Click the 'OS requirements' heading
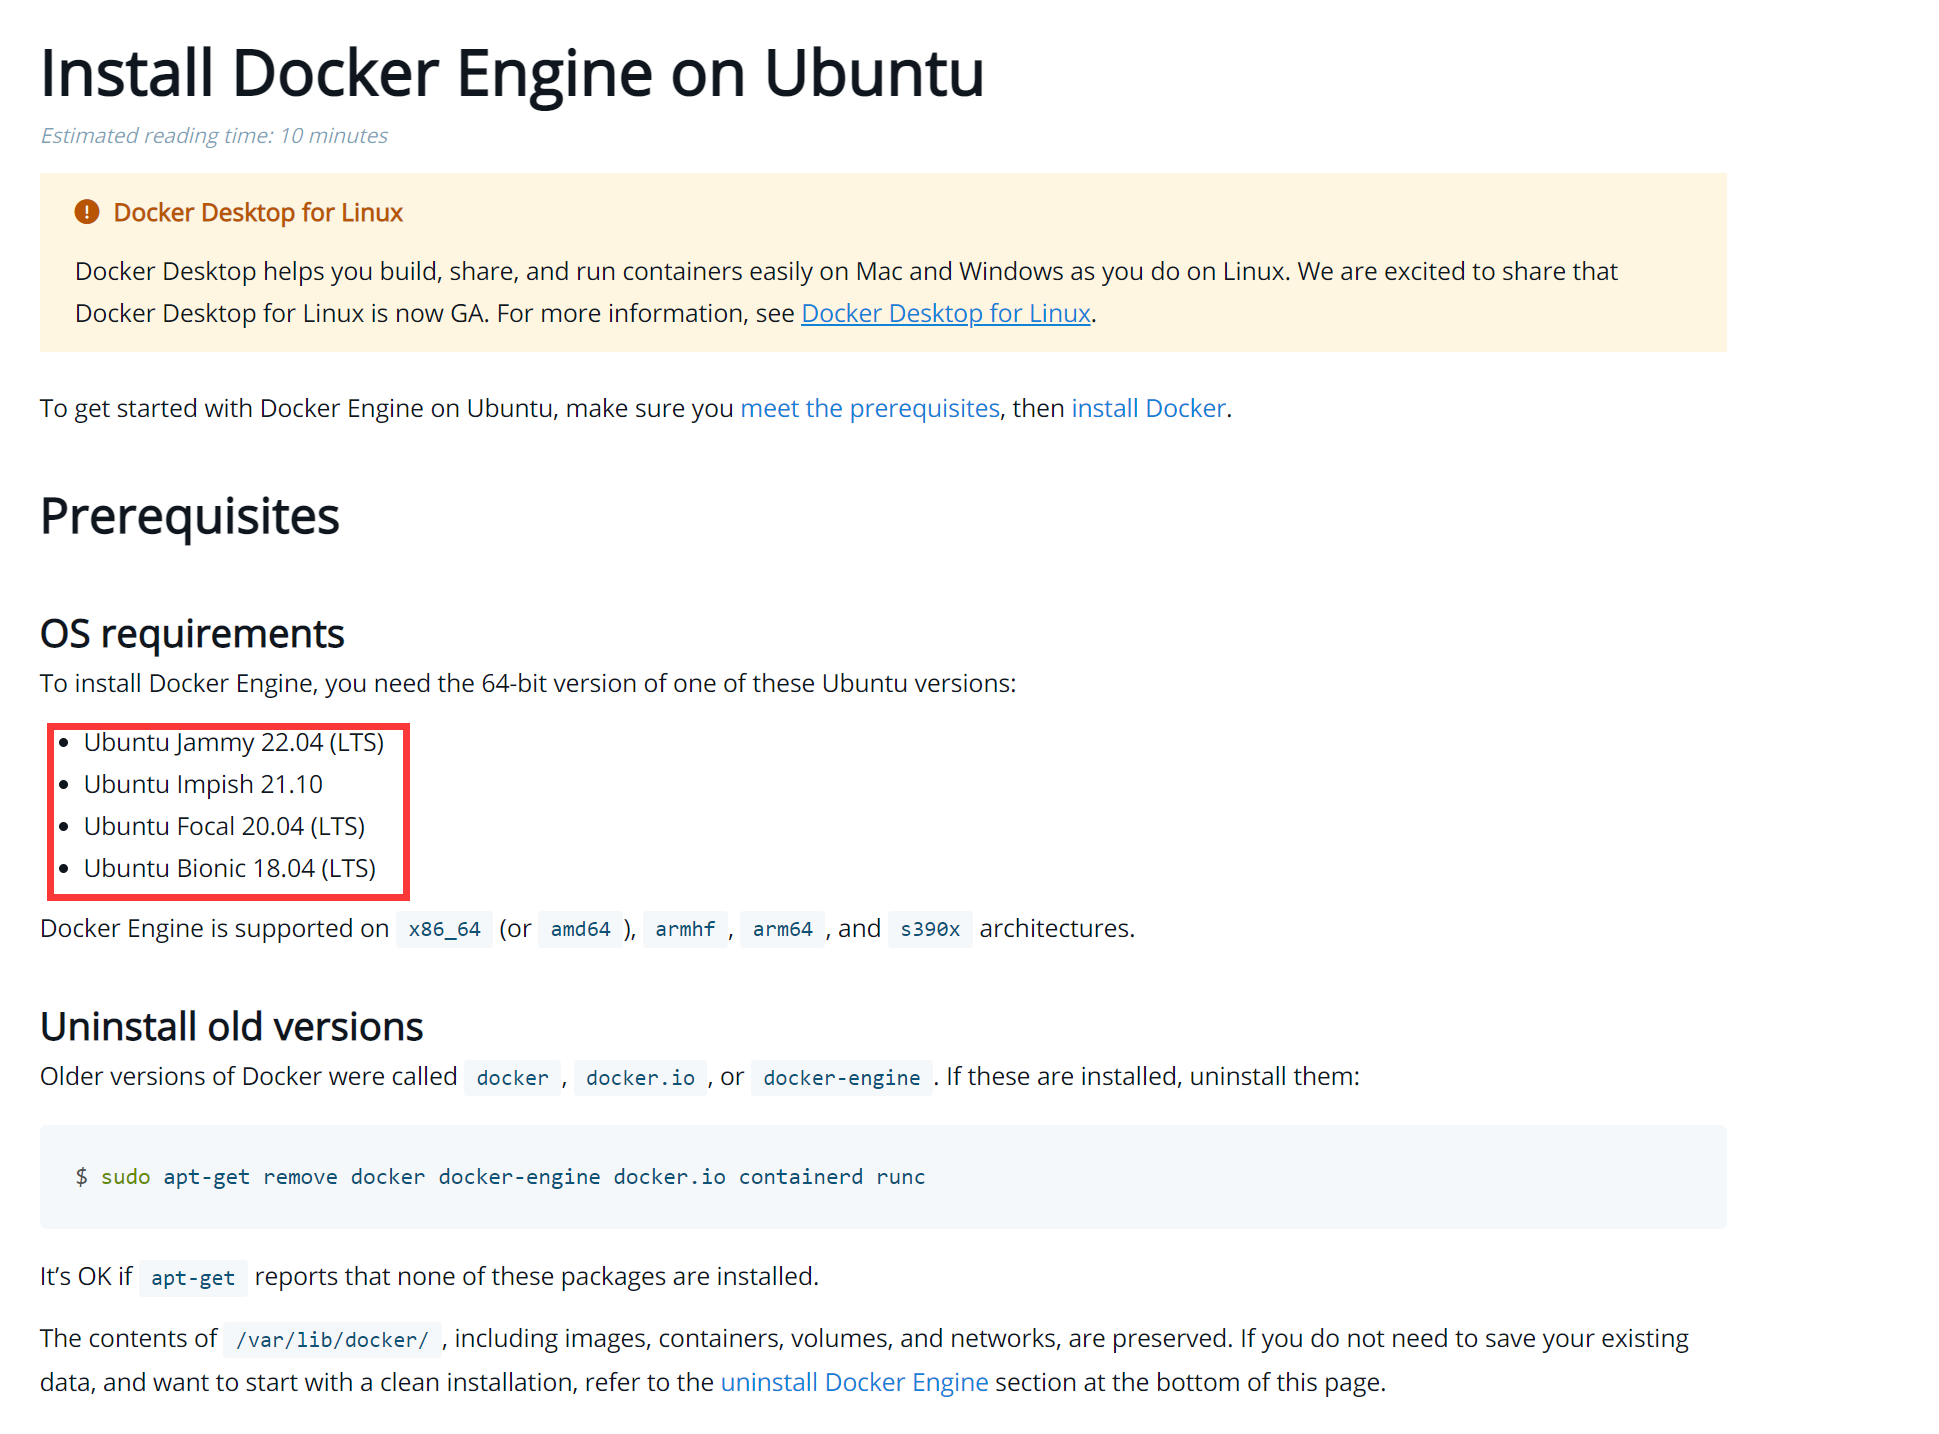Screen dimensions: 1939x1434 coord(192,634)
